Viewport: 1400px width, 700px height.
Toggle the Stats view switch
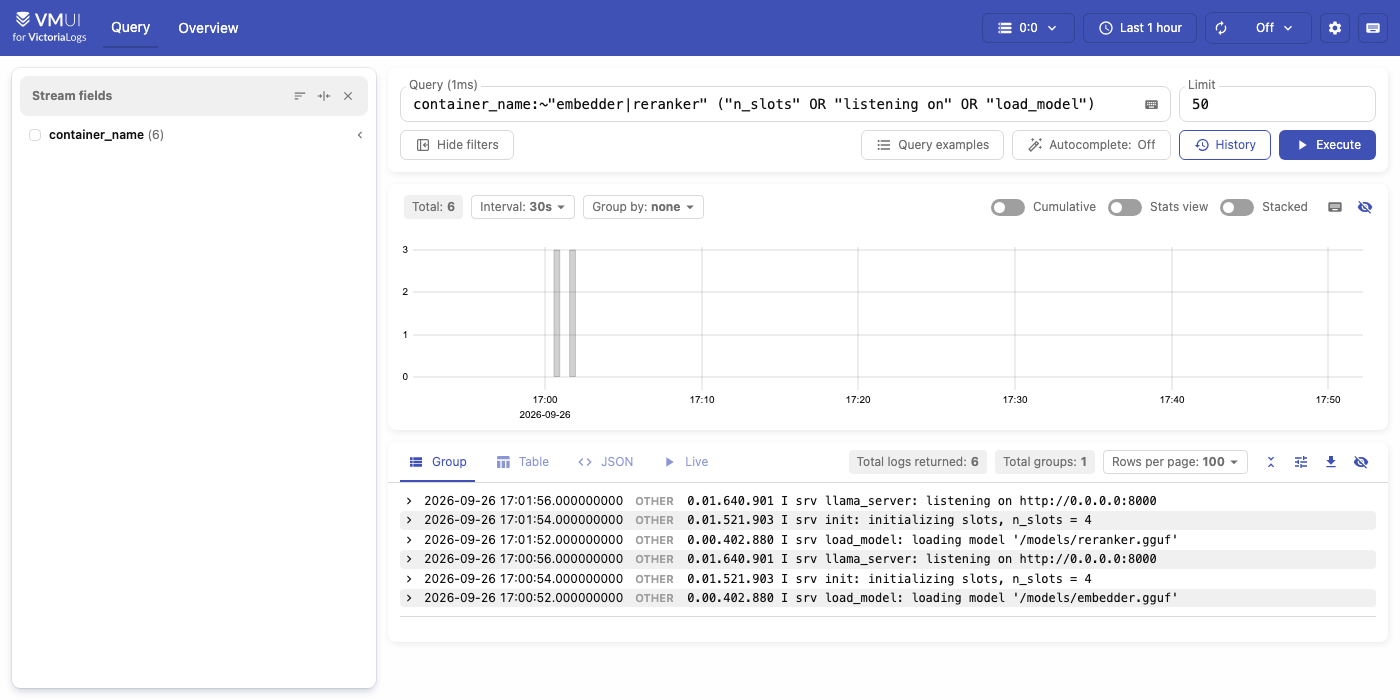point(1125,207)
